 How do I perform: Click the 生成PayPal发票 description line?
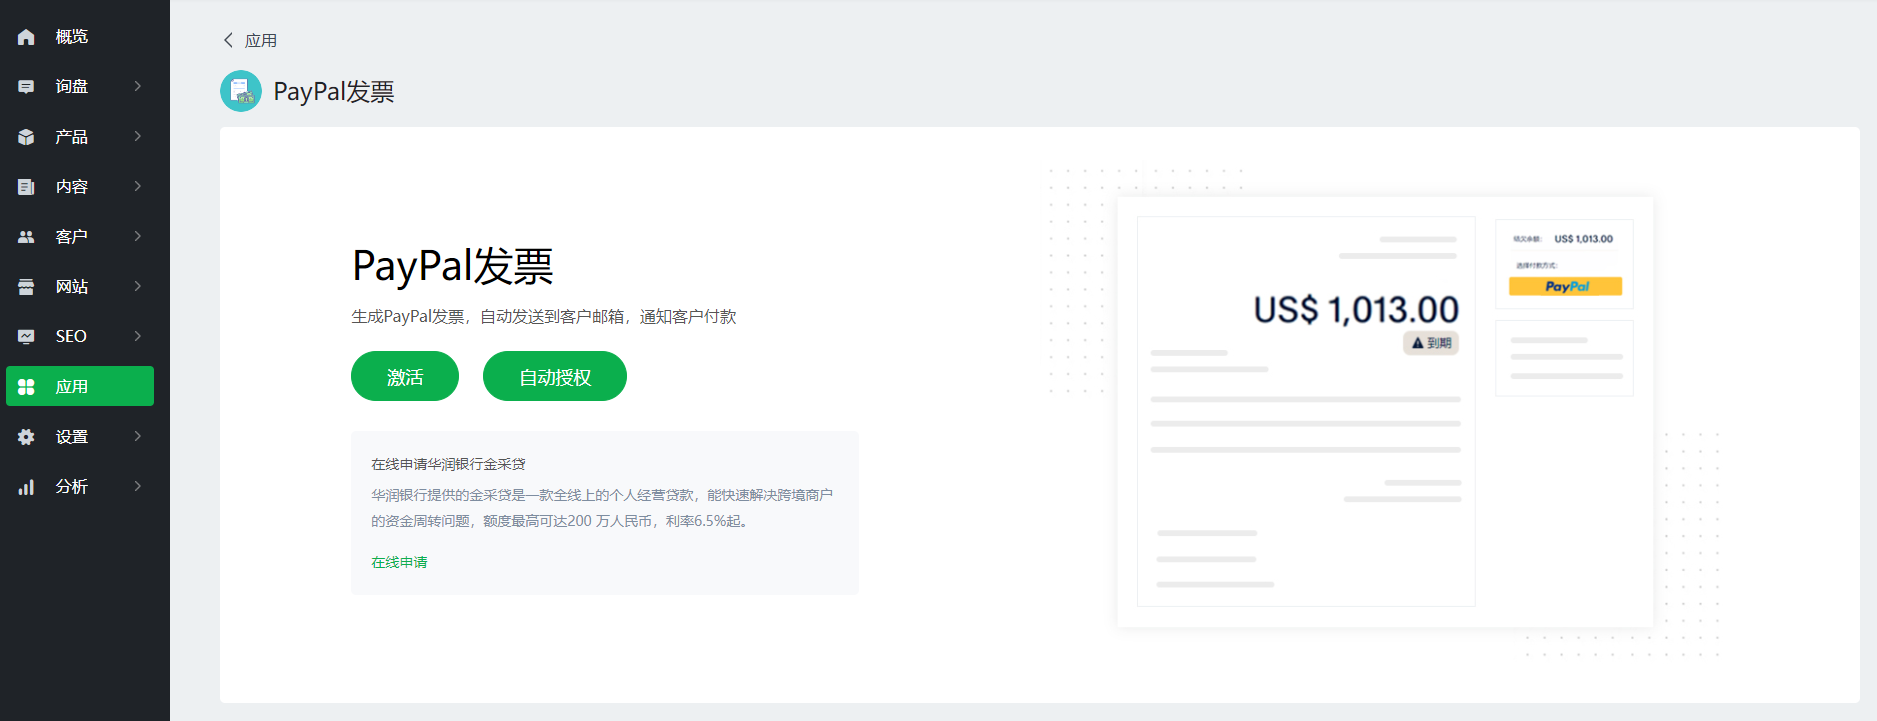(x=543, y=317)
